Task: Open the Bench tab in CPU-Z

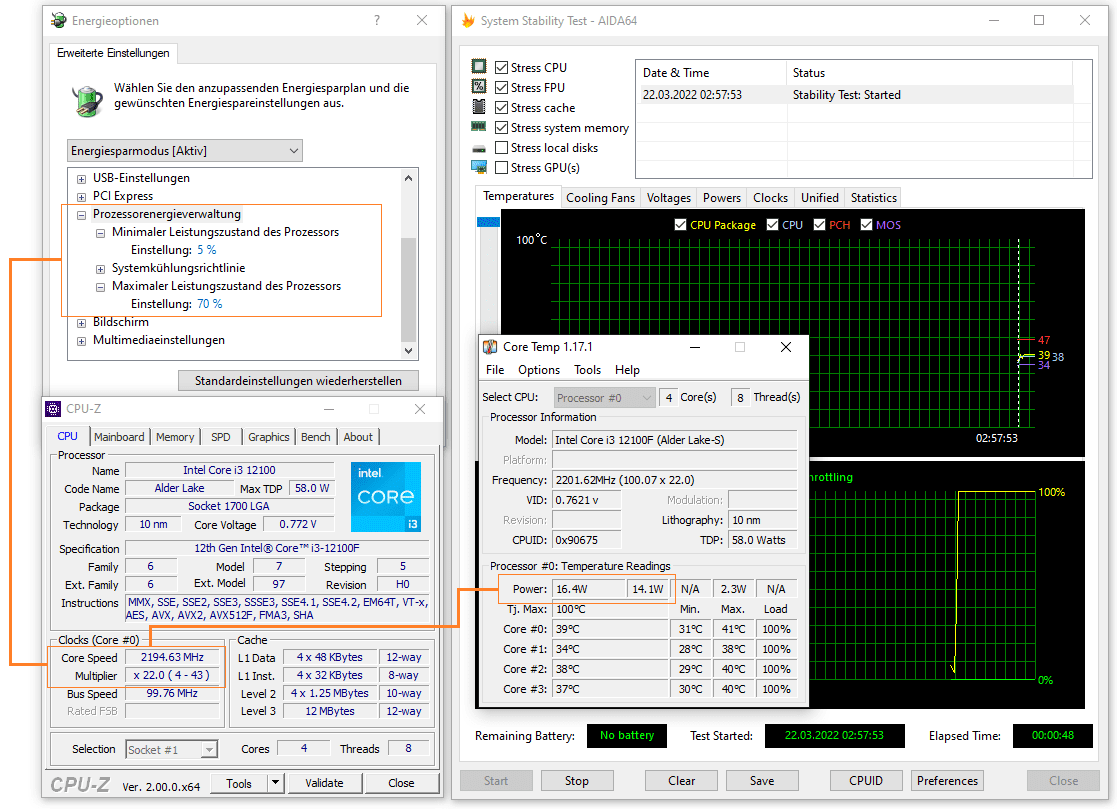Action: (316, 437)
